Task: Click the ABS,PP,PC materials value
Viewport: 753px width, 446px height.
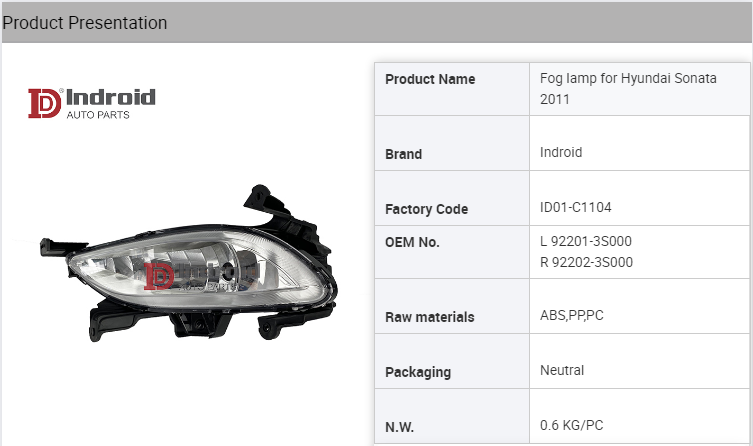Action: pos(572,316)
